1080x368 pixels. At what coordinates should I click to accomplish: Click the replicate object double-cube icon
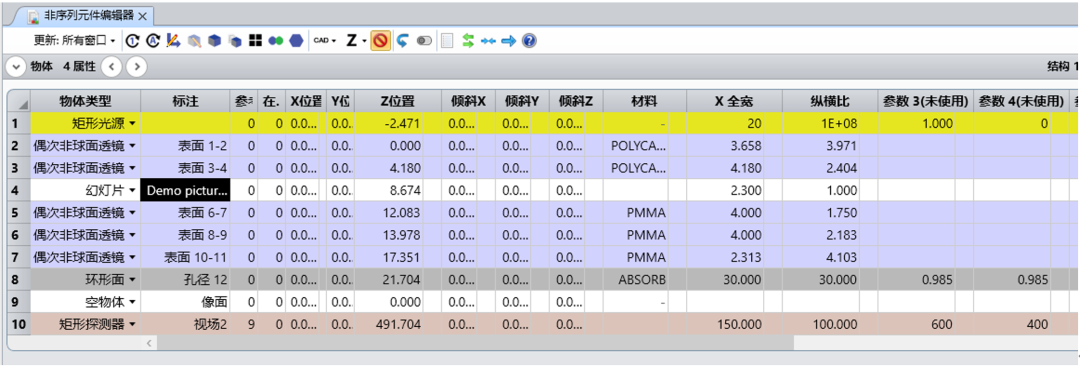click(x=236, y=41)
